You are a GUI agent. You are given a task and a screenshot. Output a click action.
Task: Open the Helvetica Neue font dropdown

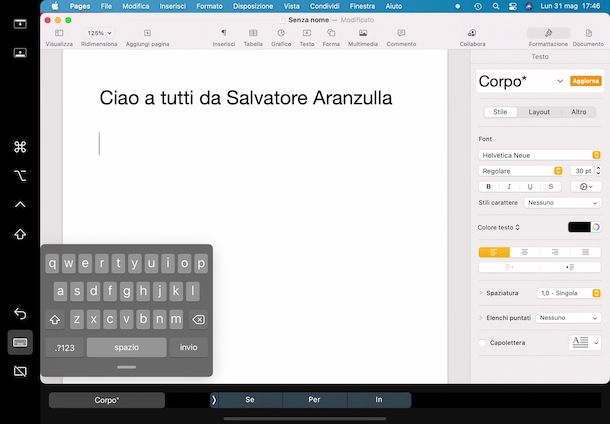pos(540,155)
